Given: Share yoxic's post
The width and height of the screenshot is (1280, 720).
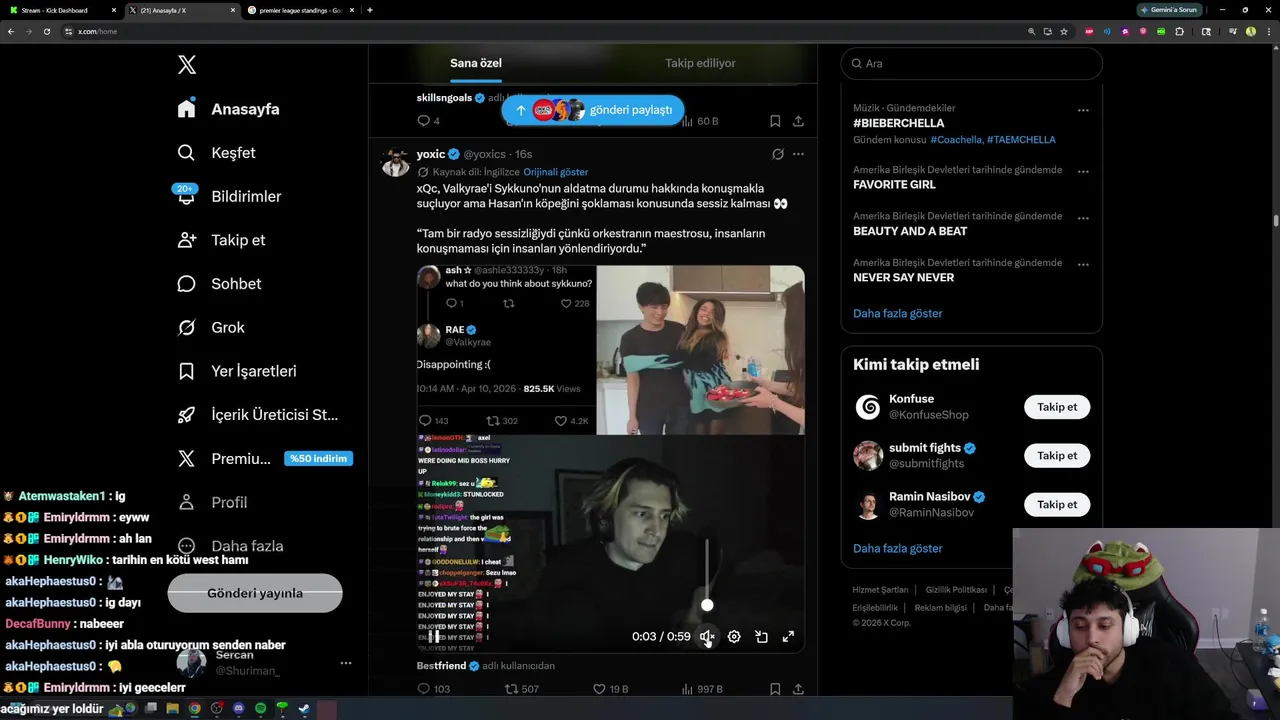Looking at the screenshot, I should click(798, 689).
